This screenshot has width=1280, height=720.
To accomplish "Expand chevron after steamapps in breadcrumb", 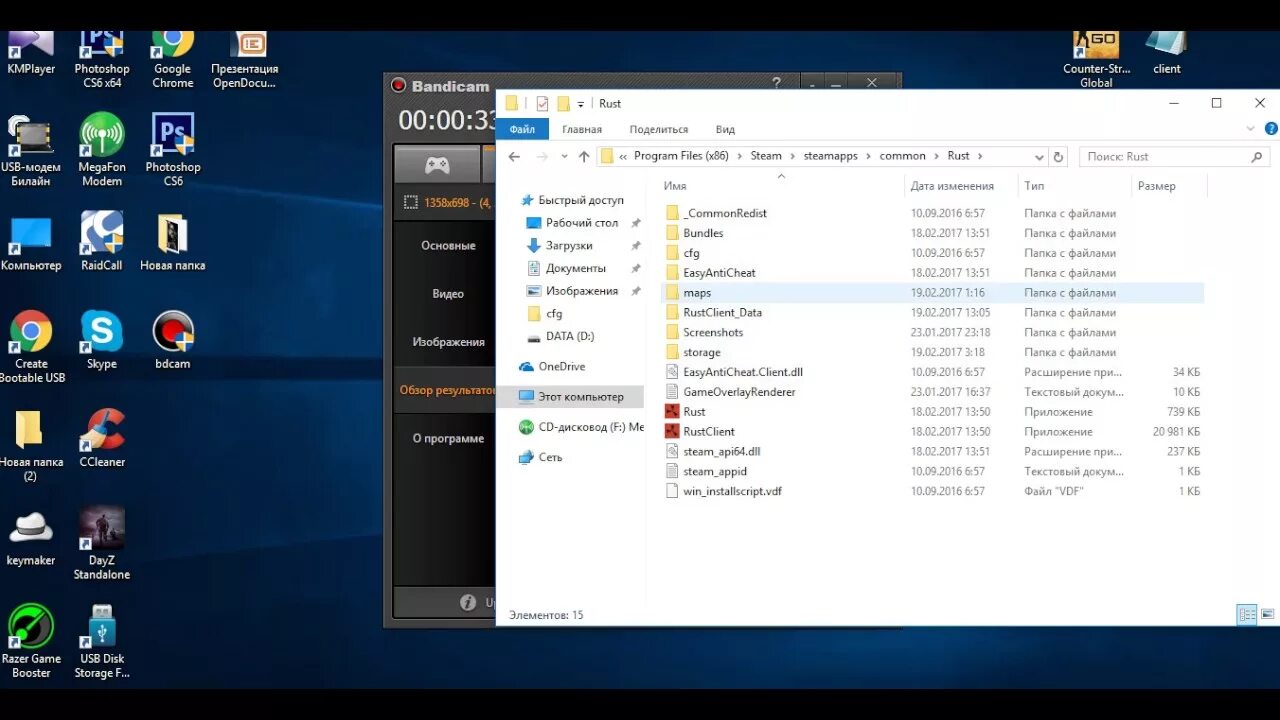I will pos(869,157).
